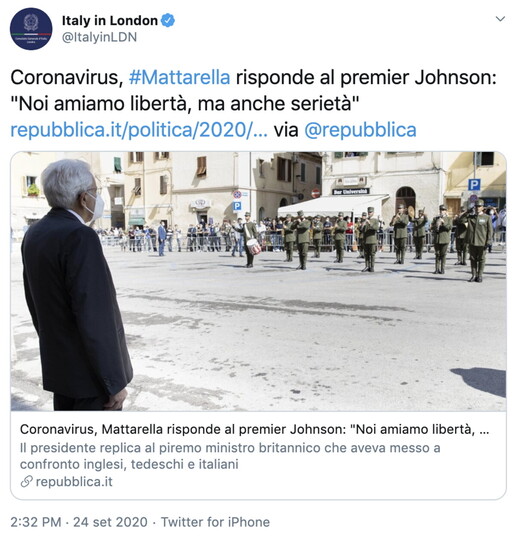Open the Italy in London profile avatar
Image resolution: width=519 pixels, height=543 pixels.
click(x=31, y=29)
